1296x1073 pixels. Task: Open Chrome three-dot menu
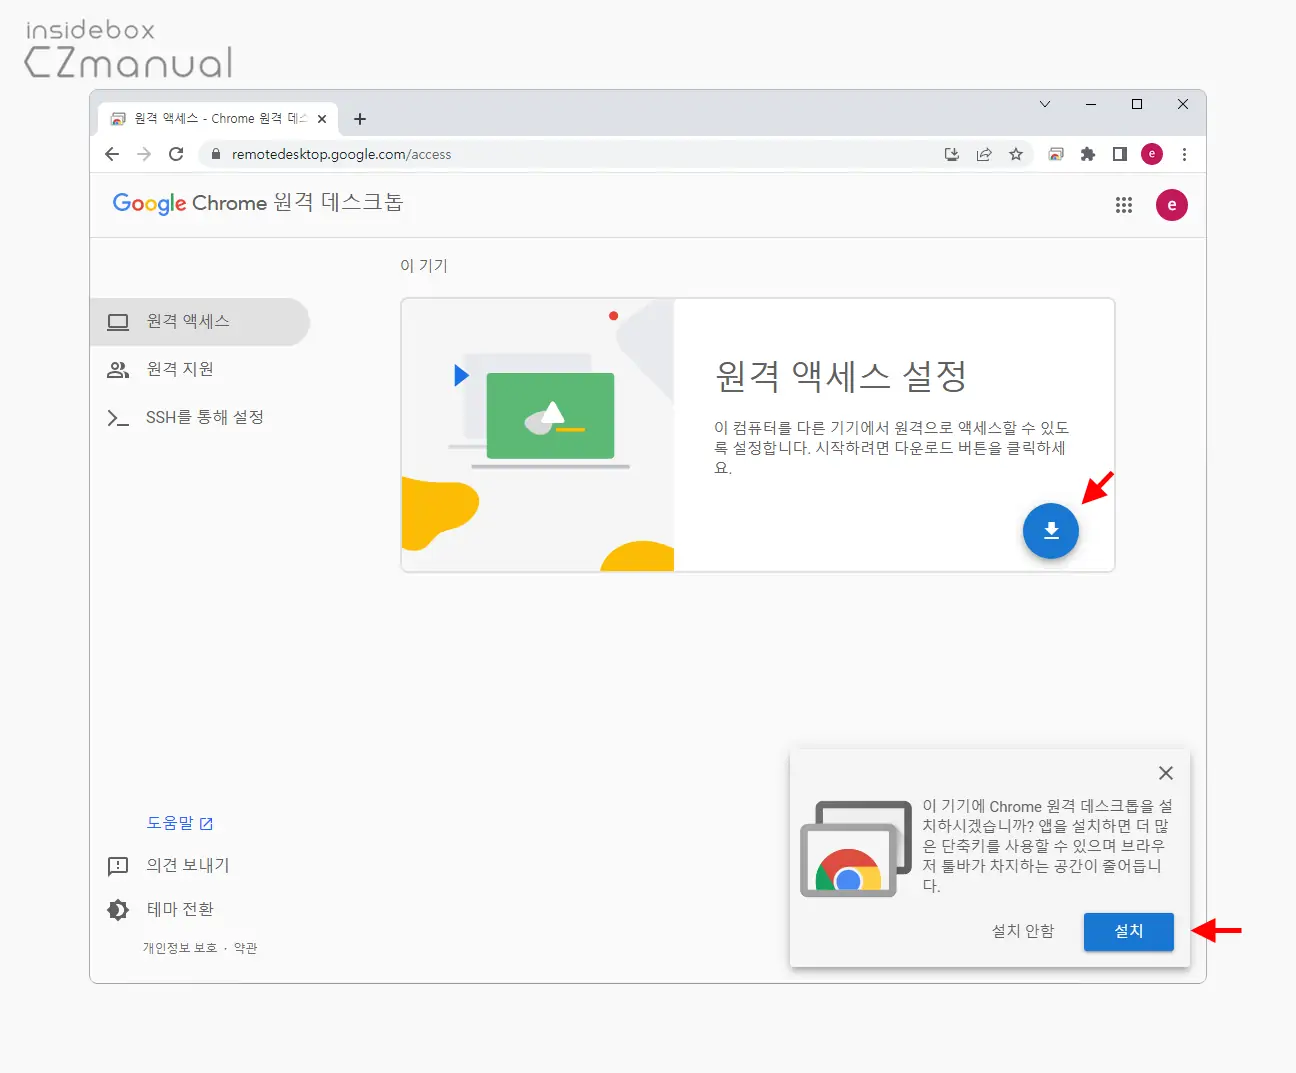(x=1184, y=154)
